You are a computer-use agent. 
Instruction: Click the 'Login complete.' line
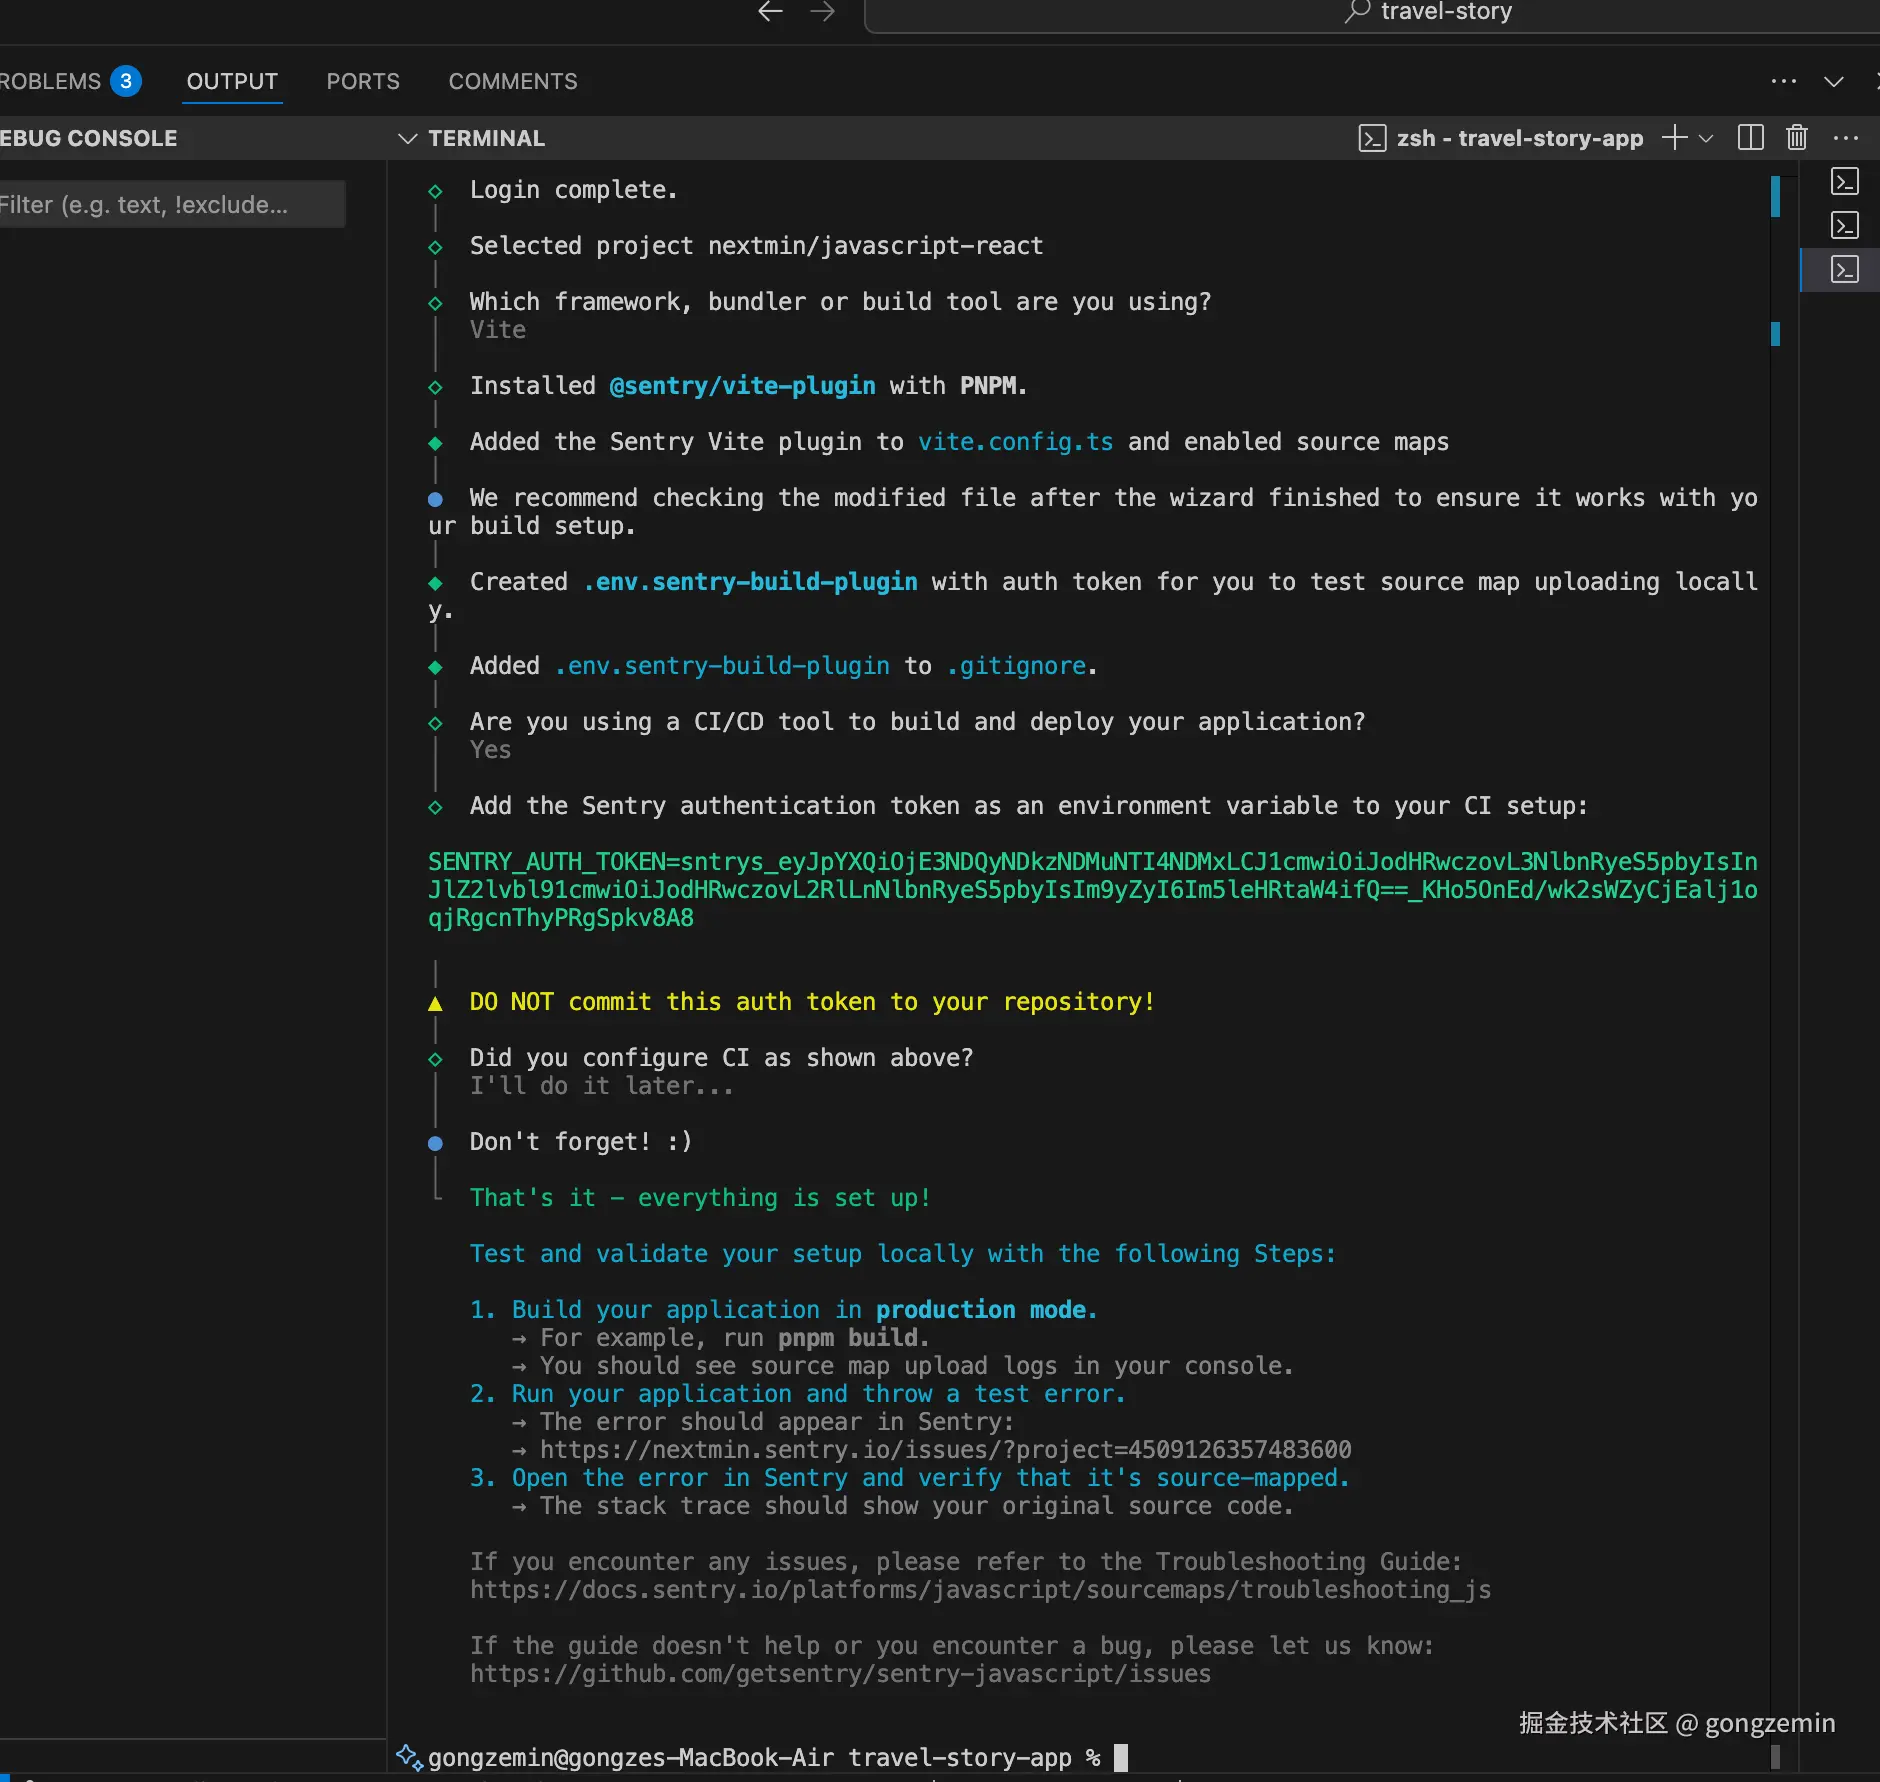574,190
